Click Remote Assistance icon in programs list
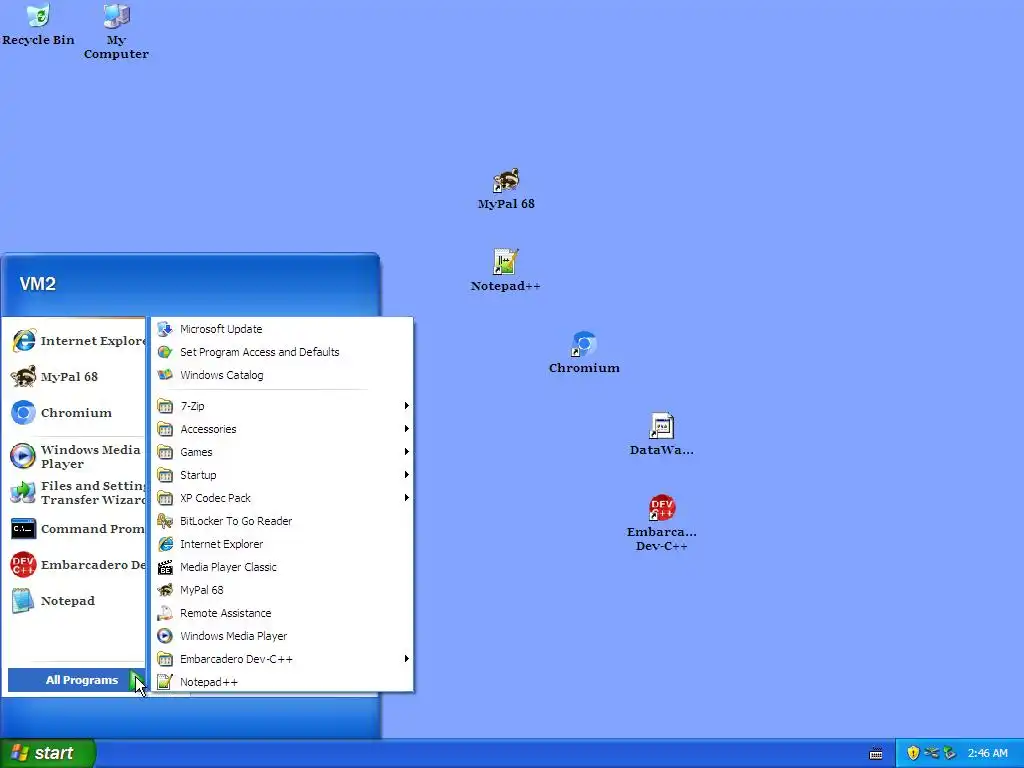The width and height of the screenshot is (1024, 768). click(x=165, y=613)
